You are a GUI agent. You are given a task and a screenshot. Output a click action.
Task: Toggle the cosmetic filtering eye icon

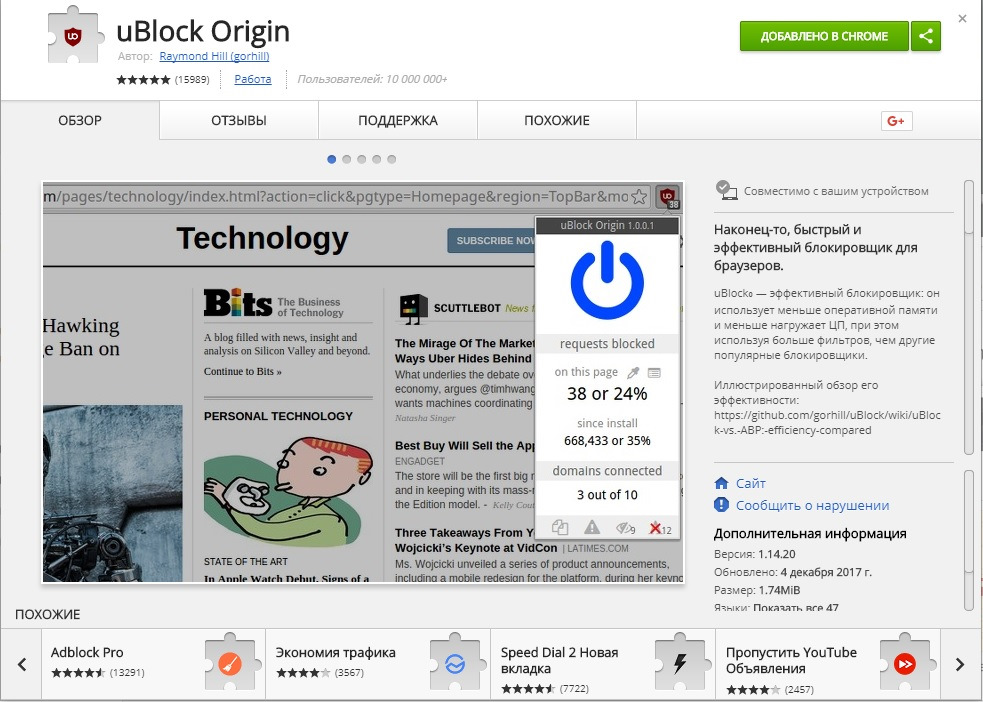pos(624,528)
